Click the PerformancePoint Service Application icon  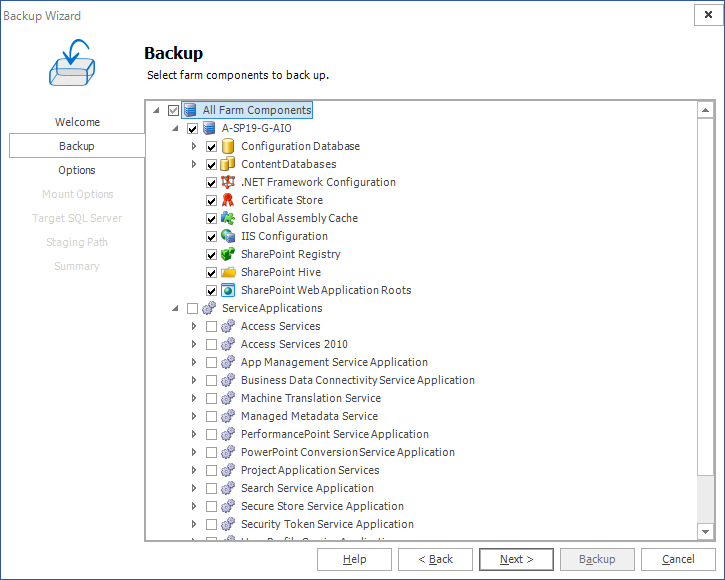[x=228, y=434]
